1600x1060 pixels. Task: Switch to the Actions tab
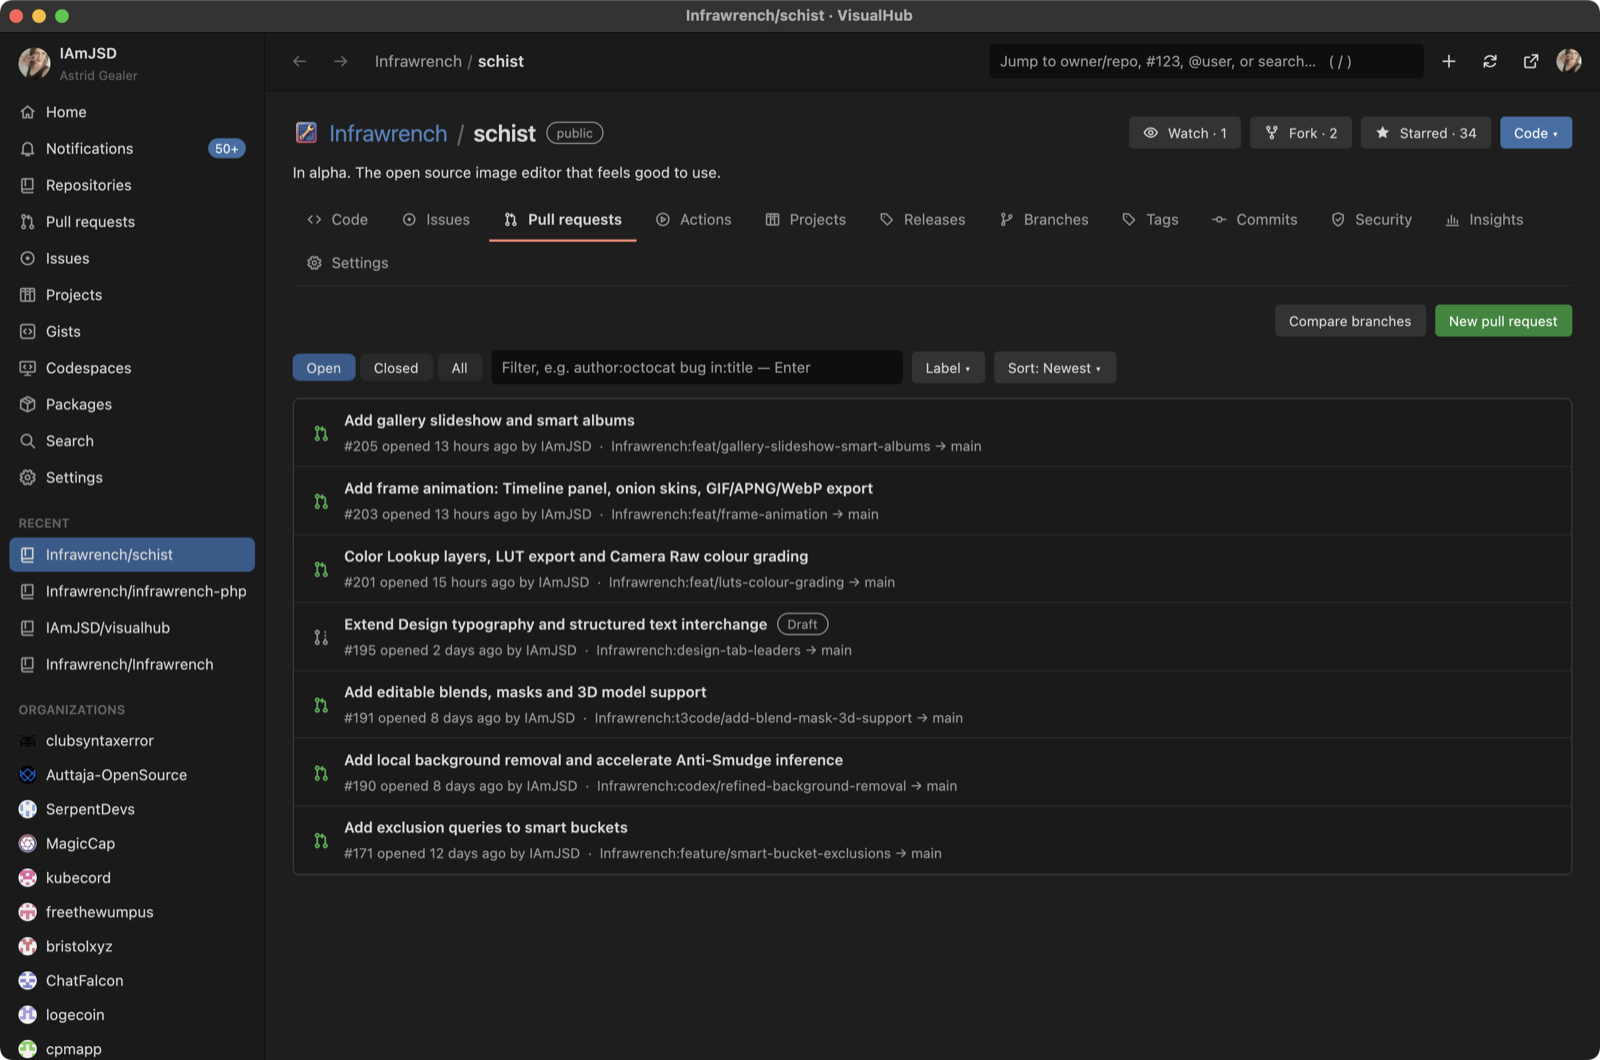694,220
